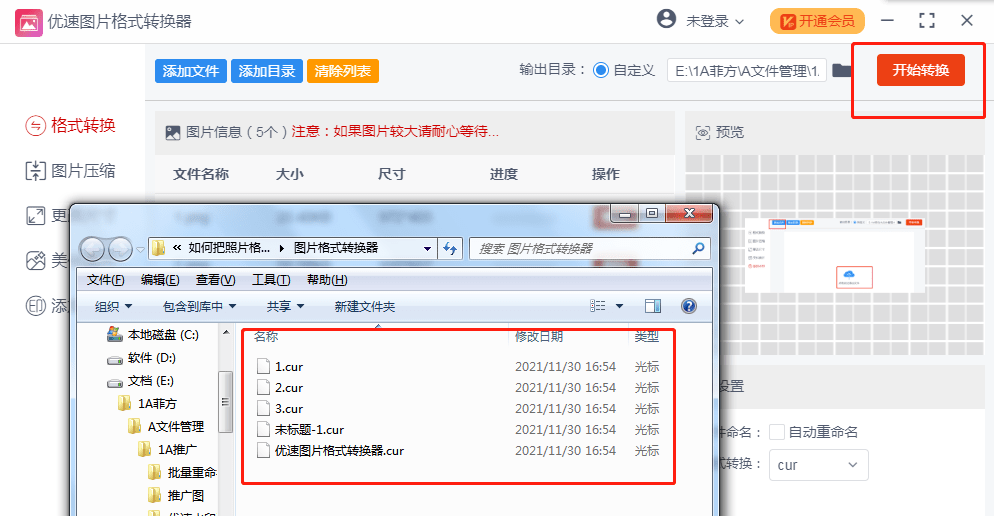Click the tree scrollbar up arrow
994x516 pixels.
[226, 332]
